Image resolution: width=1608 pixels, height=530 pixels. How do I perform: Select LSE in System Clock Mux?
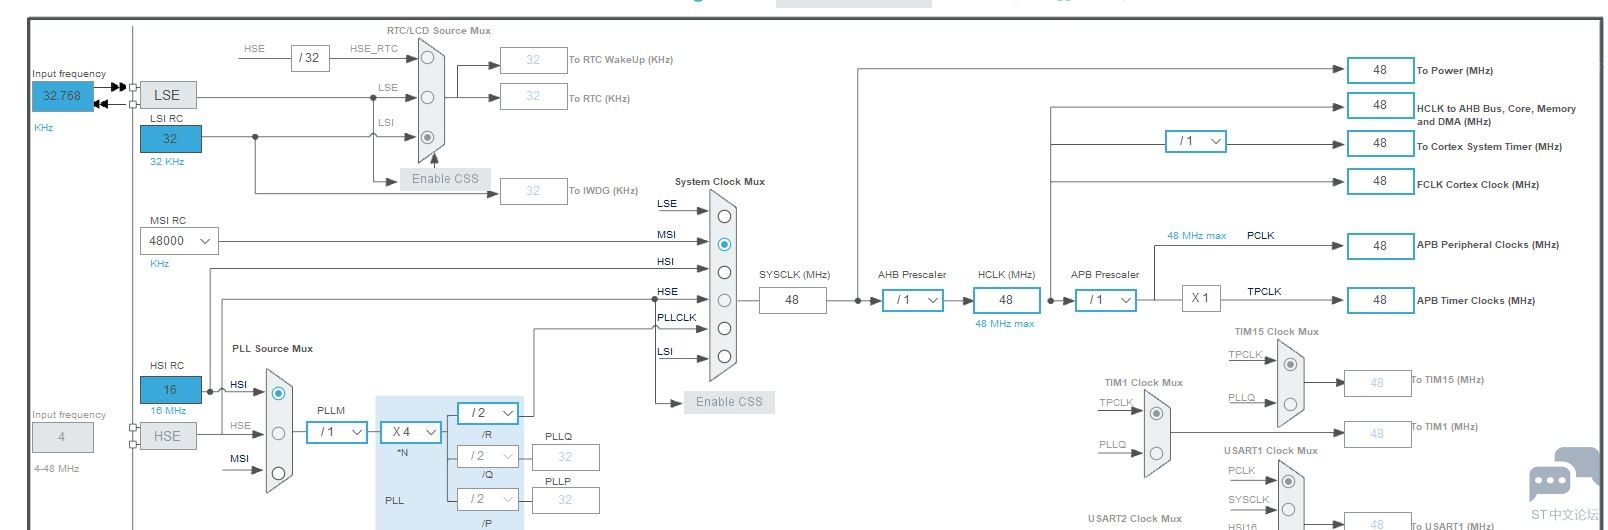pos(724,216)
